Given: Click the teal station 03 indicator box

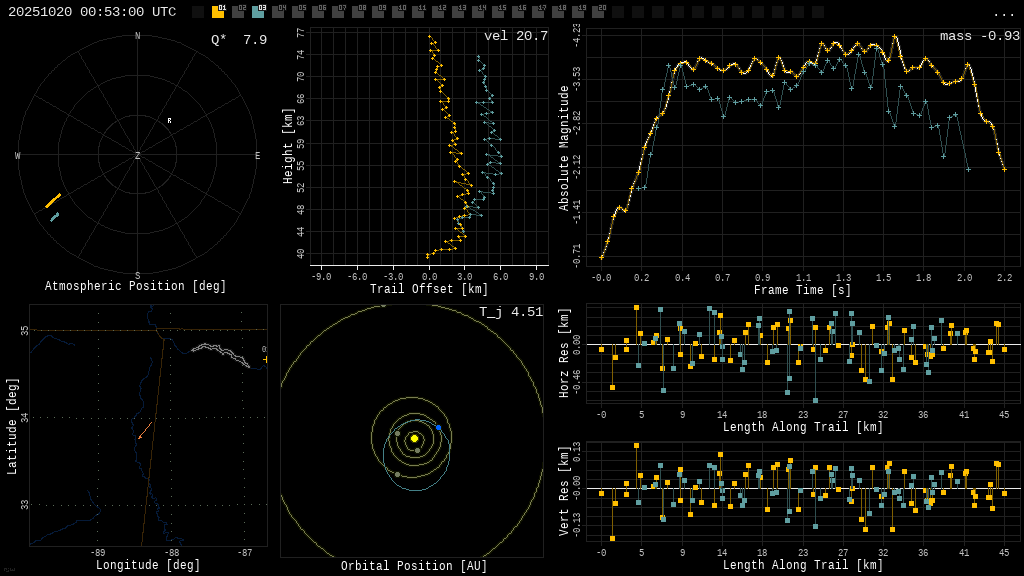Looking at the screenshot, I should pyautogui.click(x=258, y=12).
